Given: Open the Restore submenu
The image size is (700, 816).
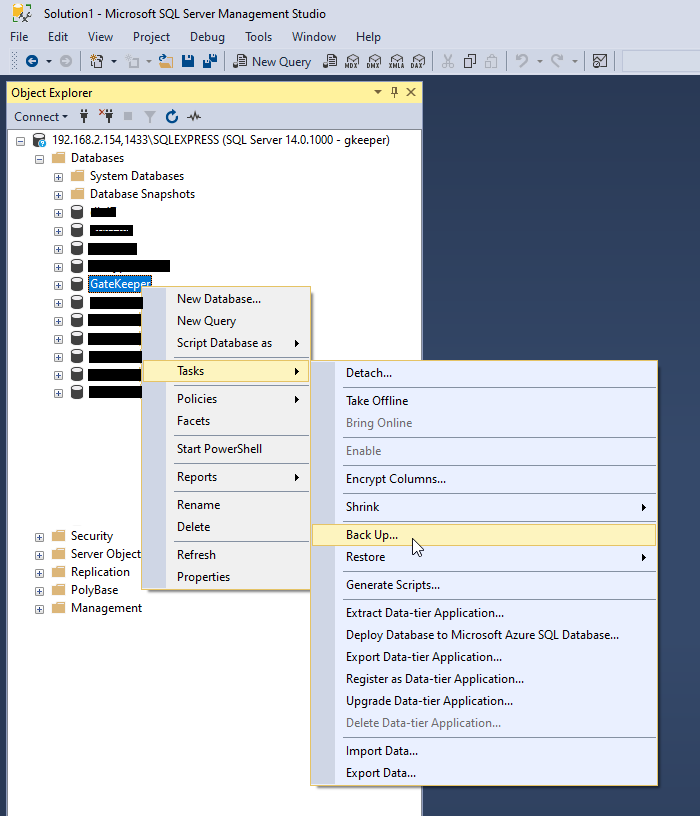Looking at the screenshot, I should point(484,557).
